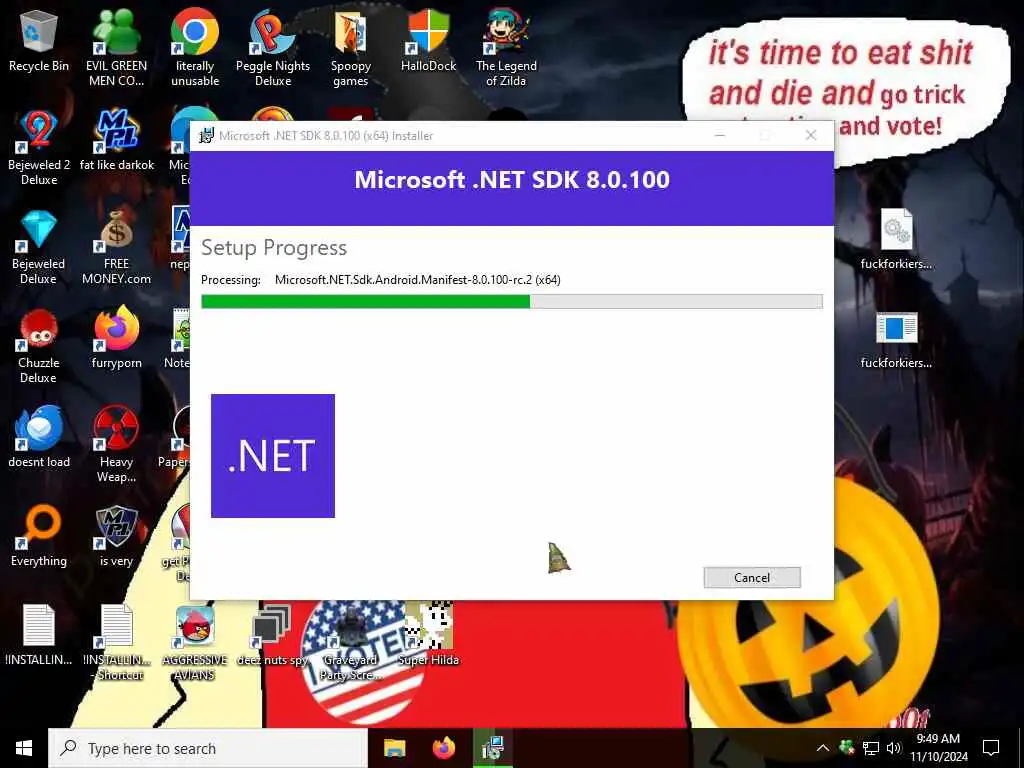1024x768 pixels.
Task: Select the !INSTALLIN... text file
Action: pos(39,635)
